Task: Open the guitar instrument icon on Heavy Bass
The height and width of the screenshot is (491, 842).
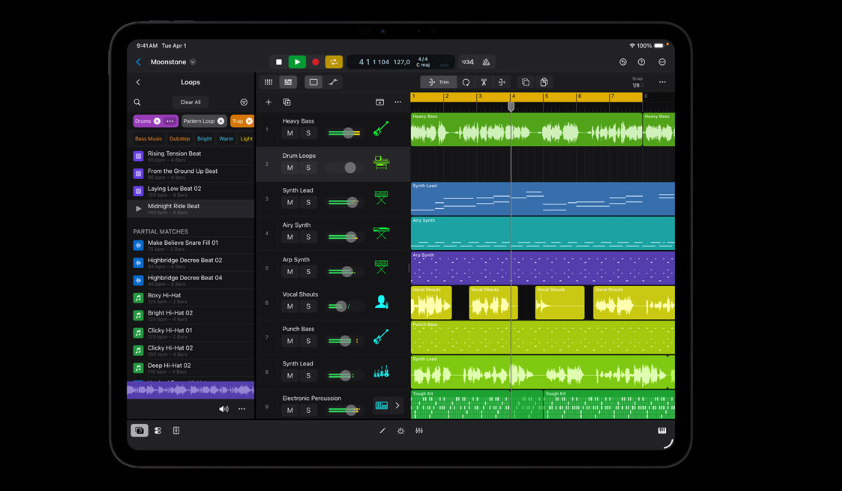Action: tap(381, 129)
